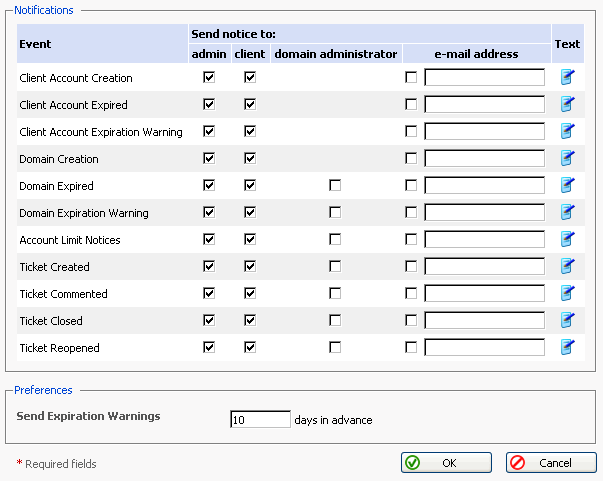
Task: Click the 'Preferences' section title
Action: click(43, 390)
